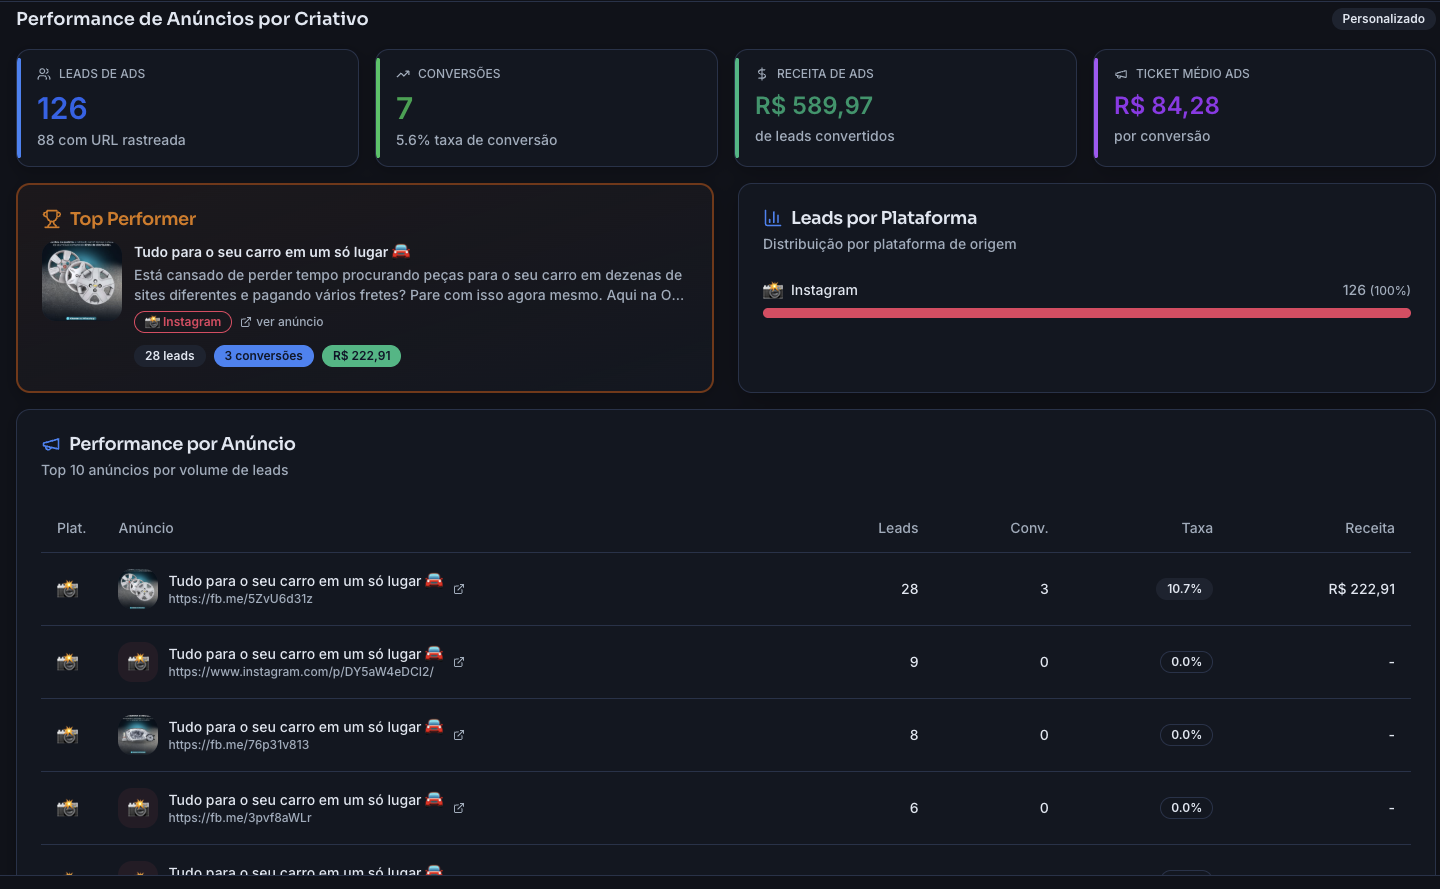Viewport: 1440px width, 889px height.
Task: Click the Instagram badge in Top Performer
Action: (x=183, y=322)
